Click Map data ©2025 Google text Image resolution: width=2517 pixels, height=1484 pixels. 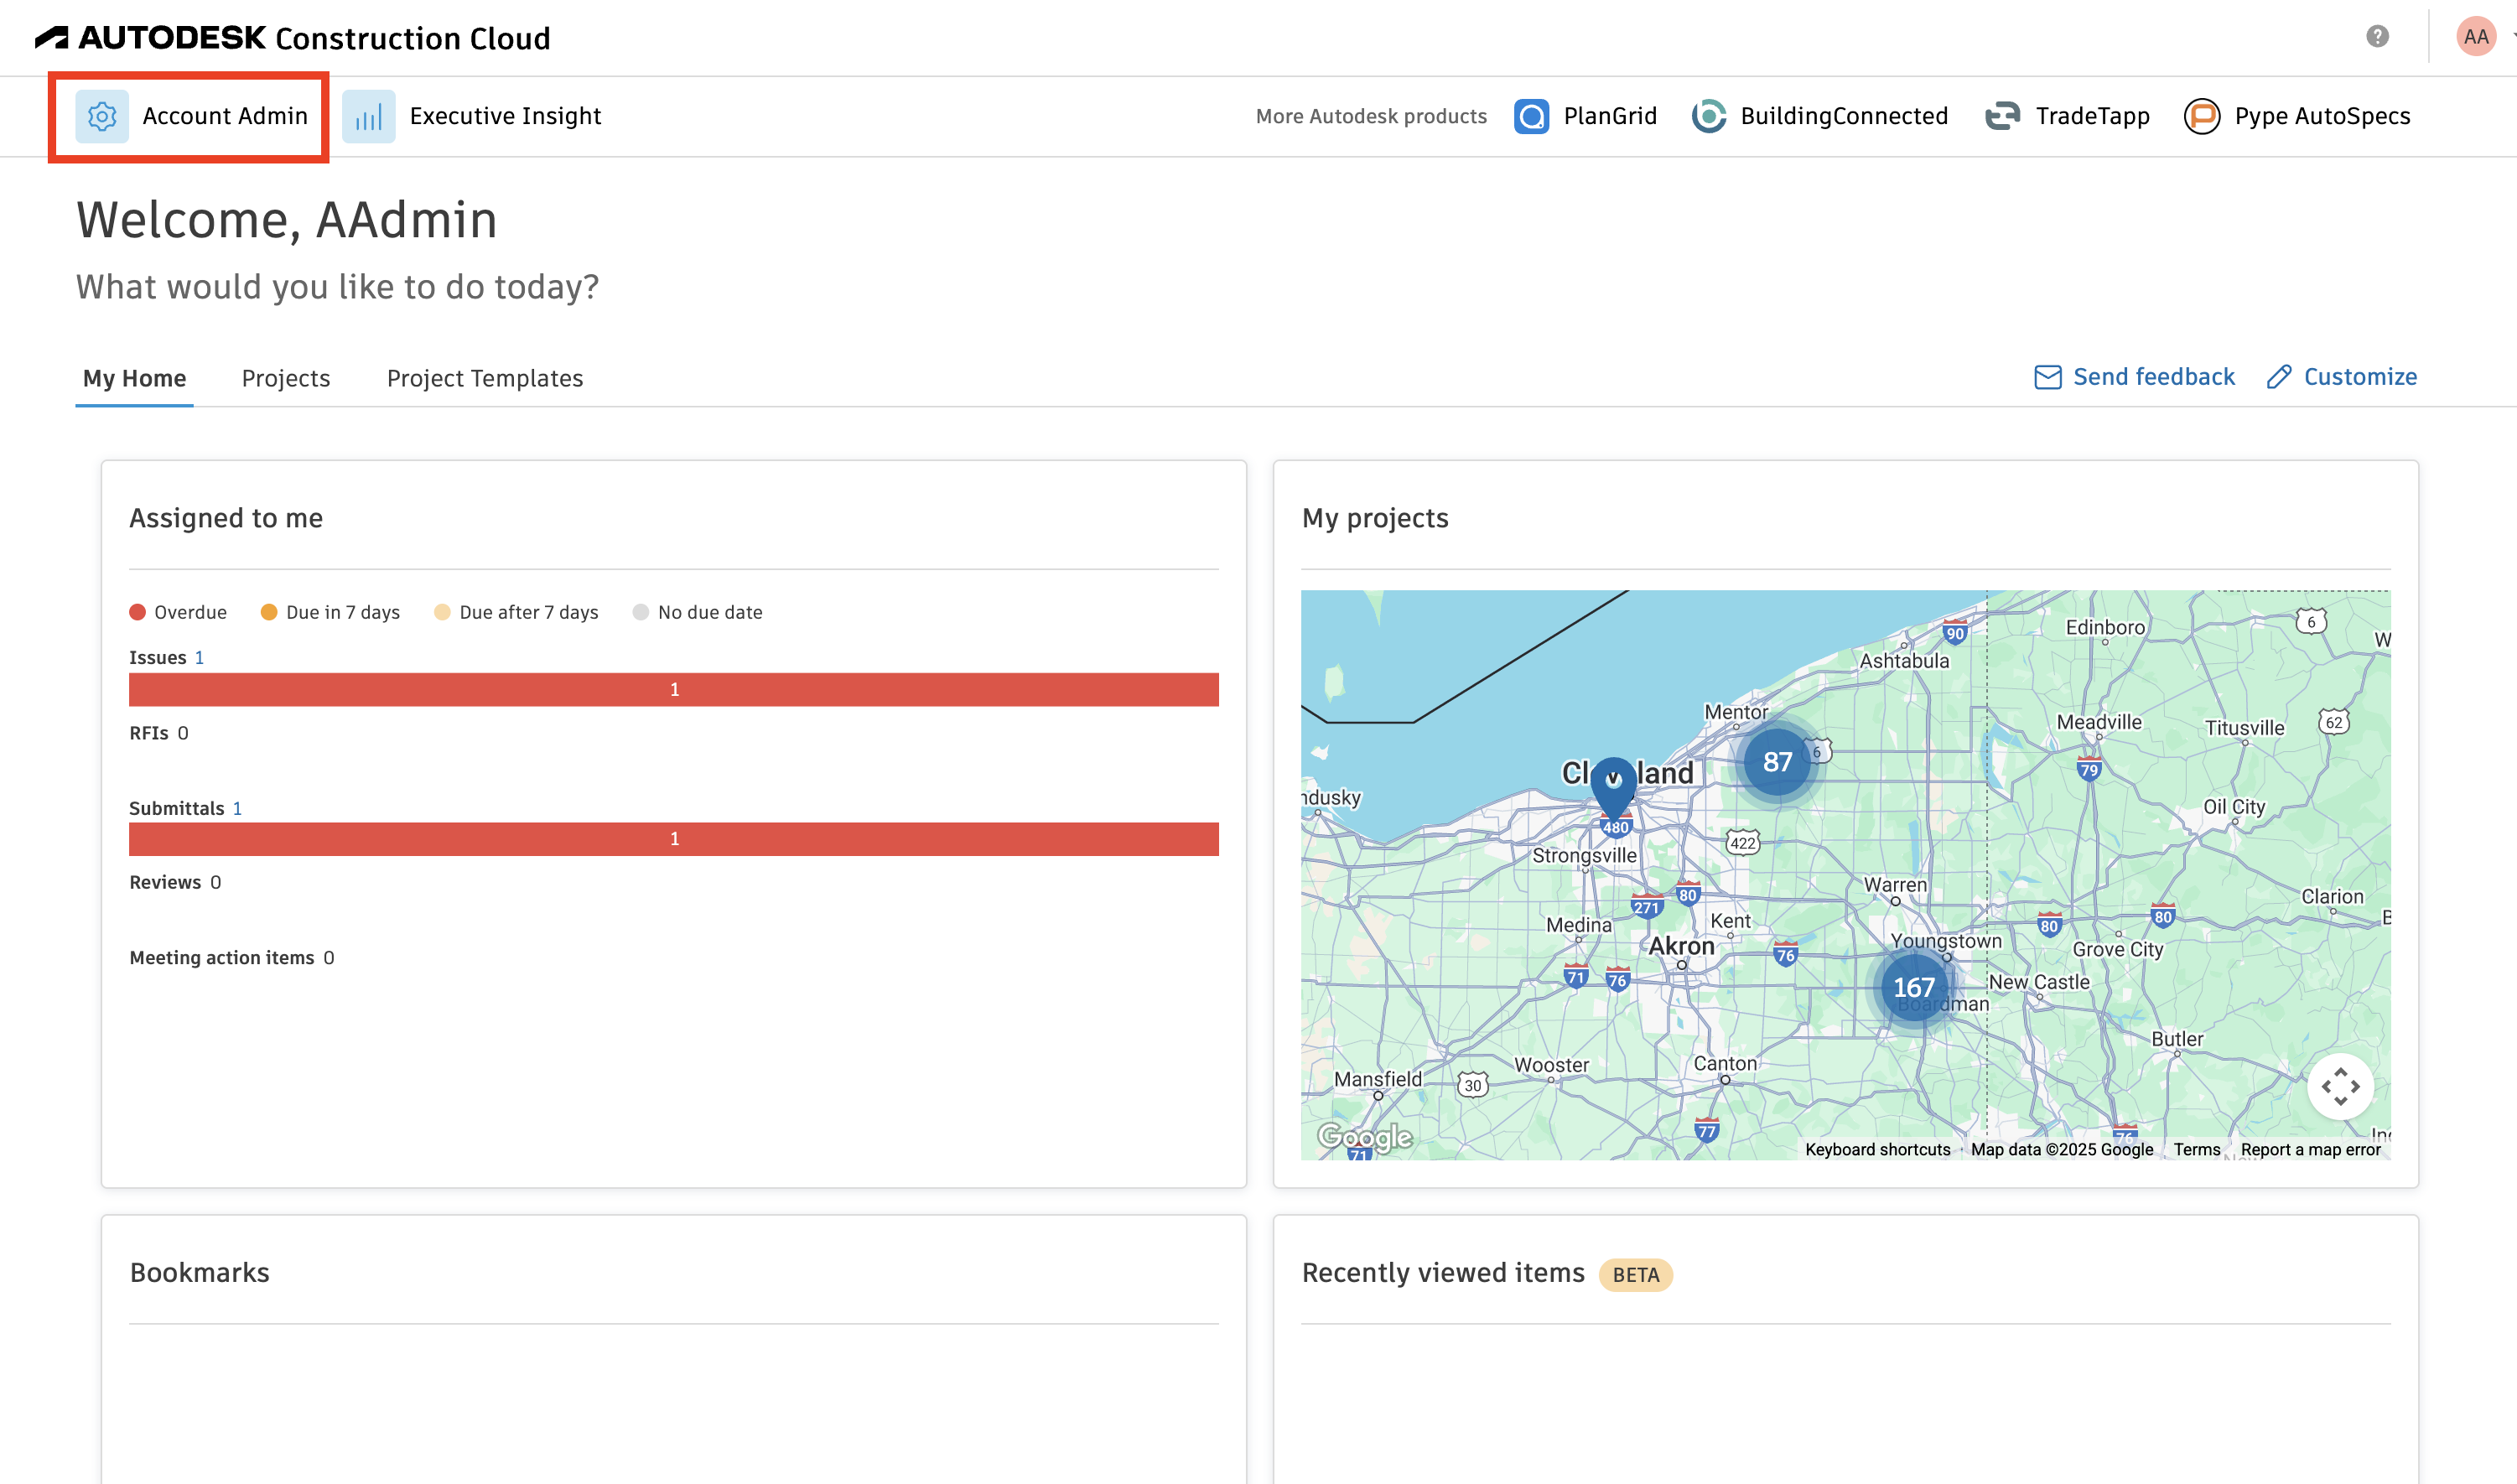tap(2062, 1149)
